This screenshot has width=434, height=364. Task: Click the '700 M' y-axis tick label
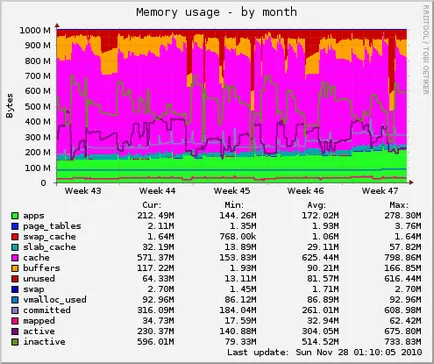pyautogui.click(x=38, y=76)
